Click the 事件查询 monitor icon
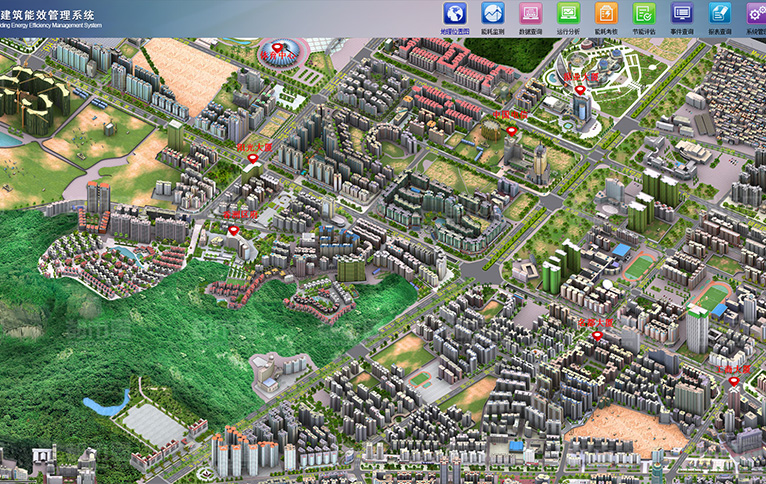The width and height of the screenshot is (766, 484). point(682,14)
